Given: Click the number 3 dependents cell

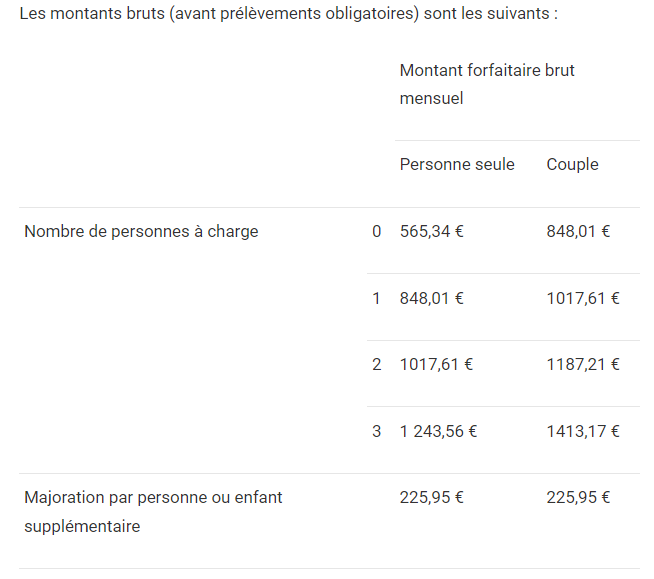Looking at the screenshot, I should tap(377, 431).
